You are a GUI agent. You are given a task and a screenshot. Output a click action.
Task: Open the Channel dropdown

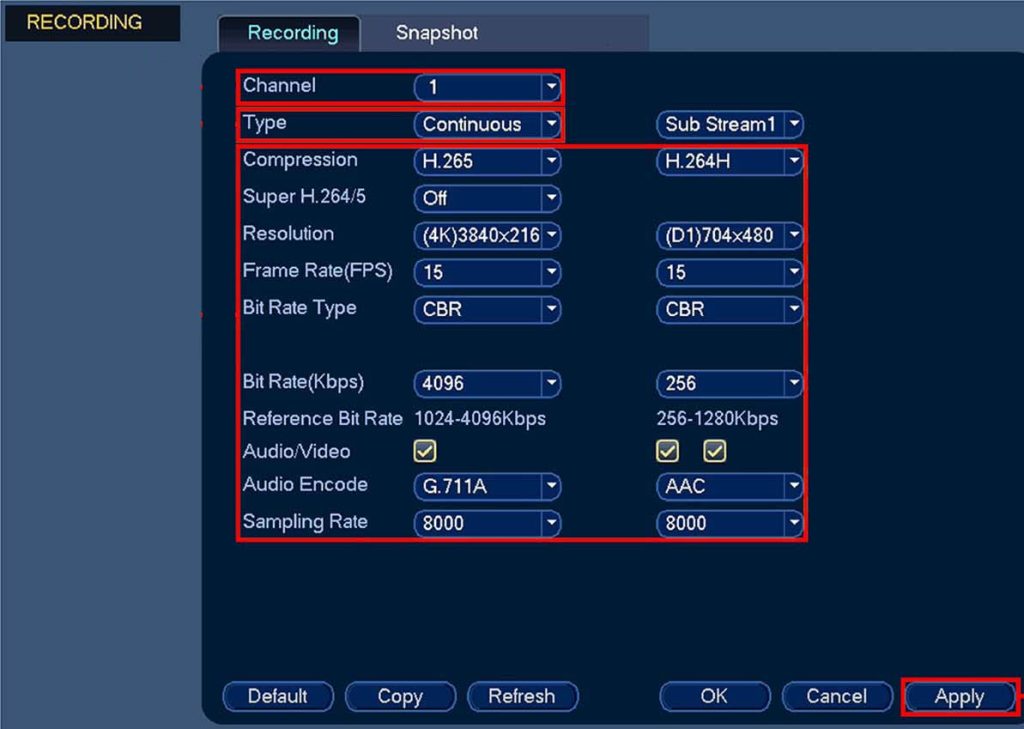point(487,87)
